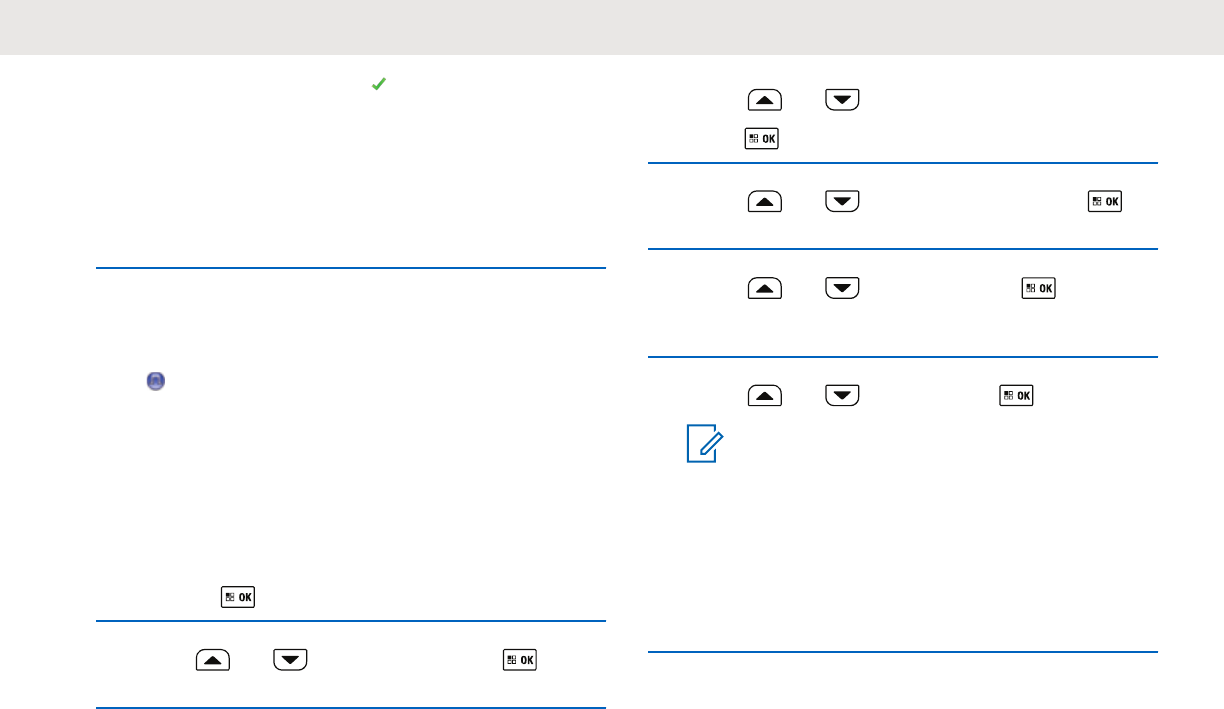Click OK icon at far right edge

click(x=1105, y=202)
